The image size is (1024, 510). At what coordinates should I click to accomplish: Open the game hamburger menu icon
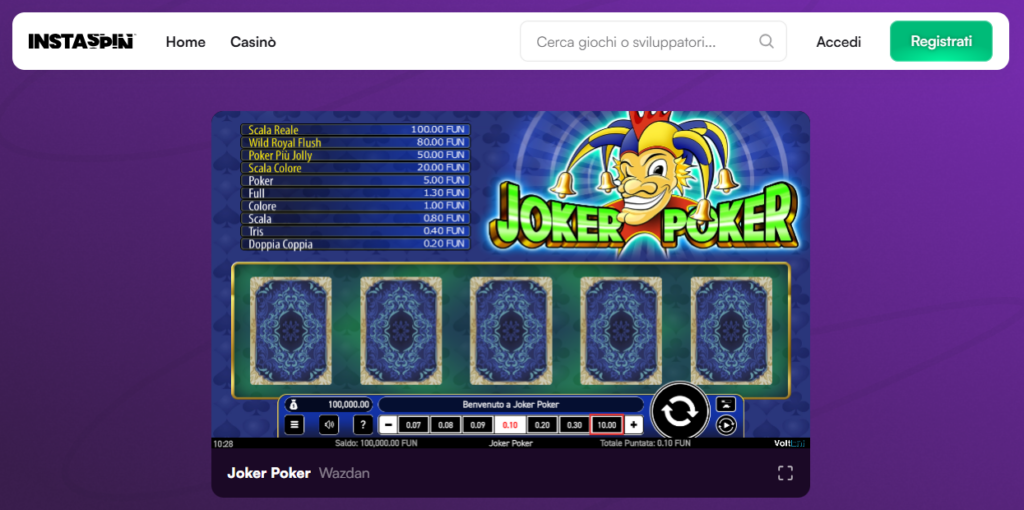[294, 424]
